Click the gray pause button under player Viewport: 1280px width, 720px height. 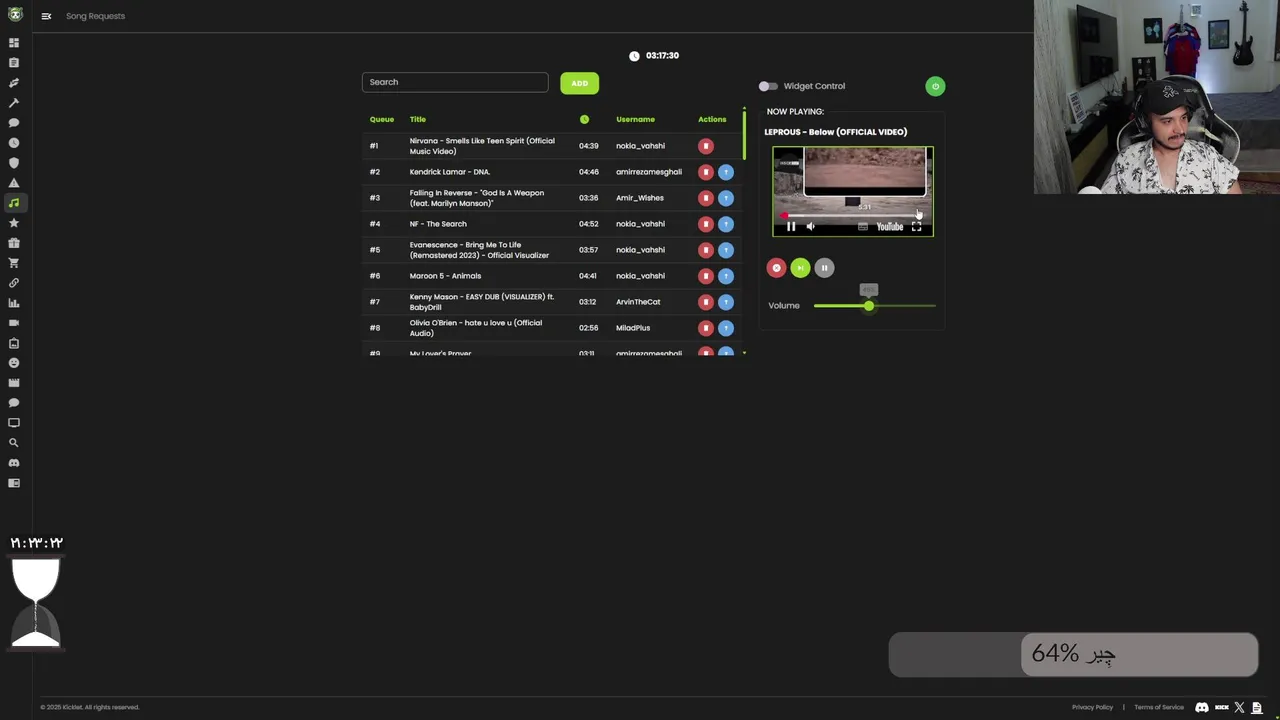click(824, 268)
